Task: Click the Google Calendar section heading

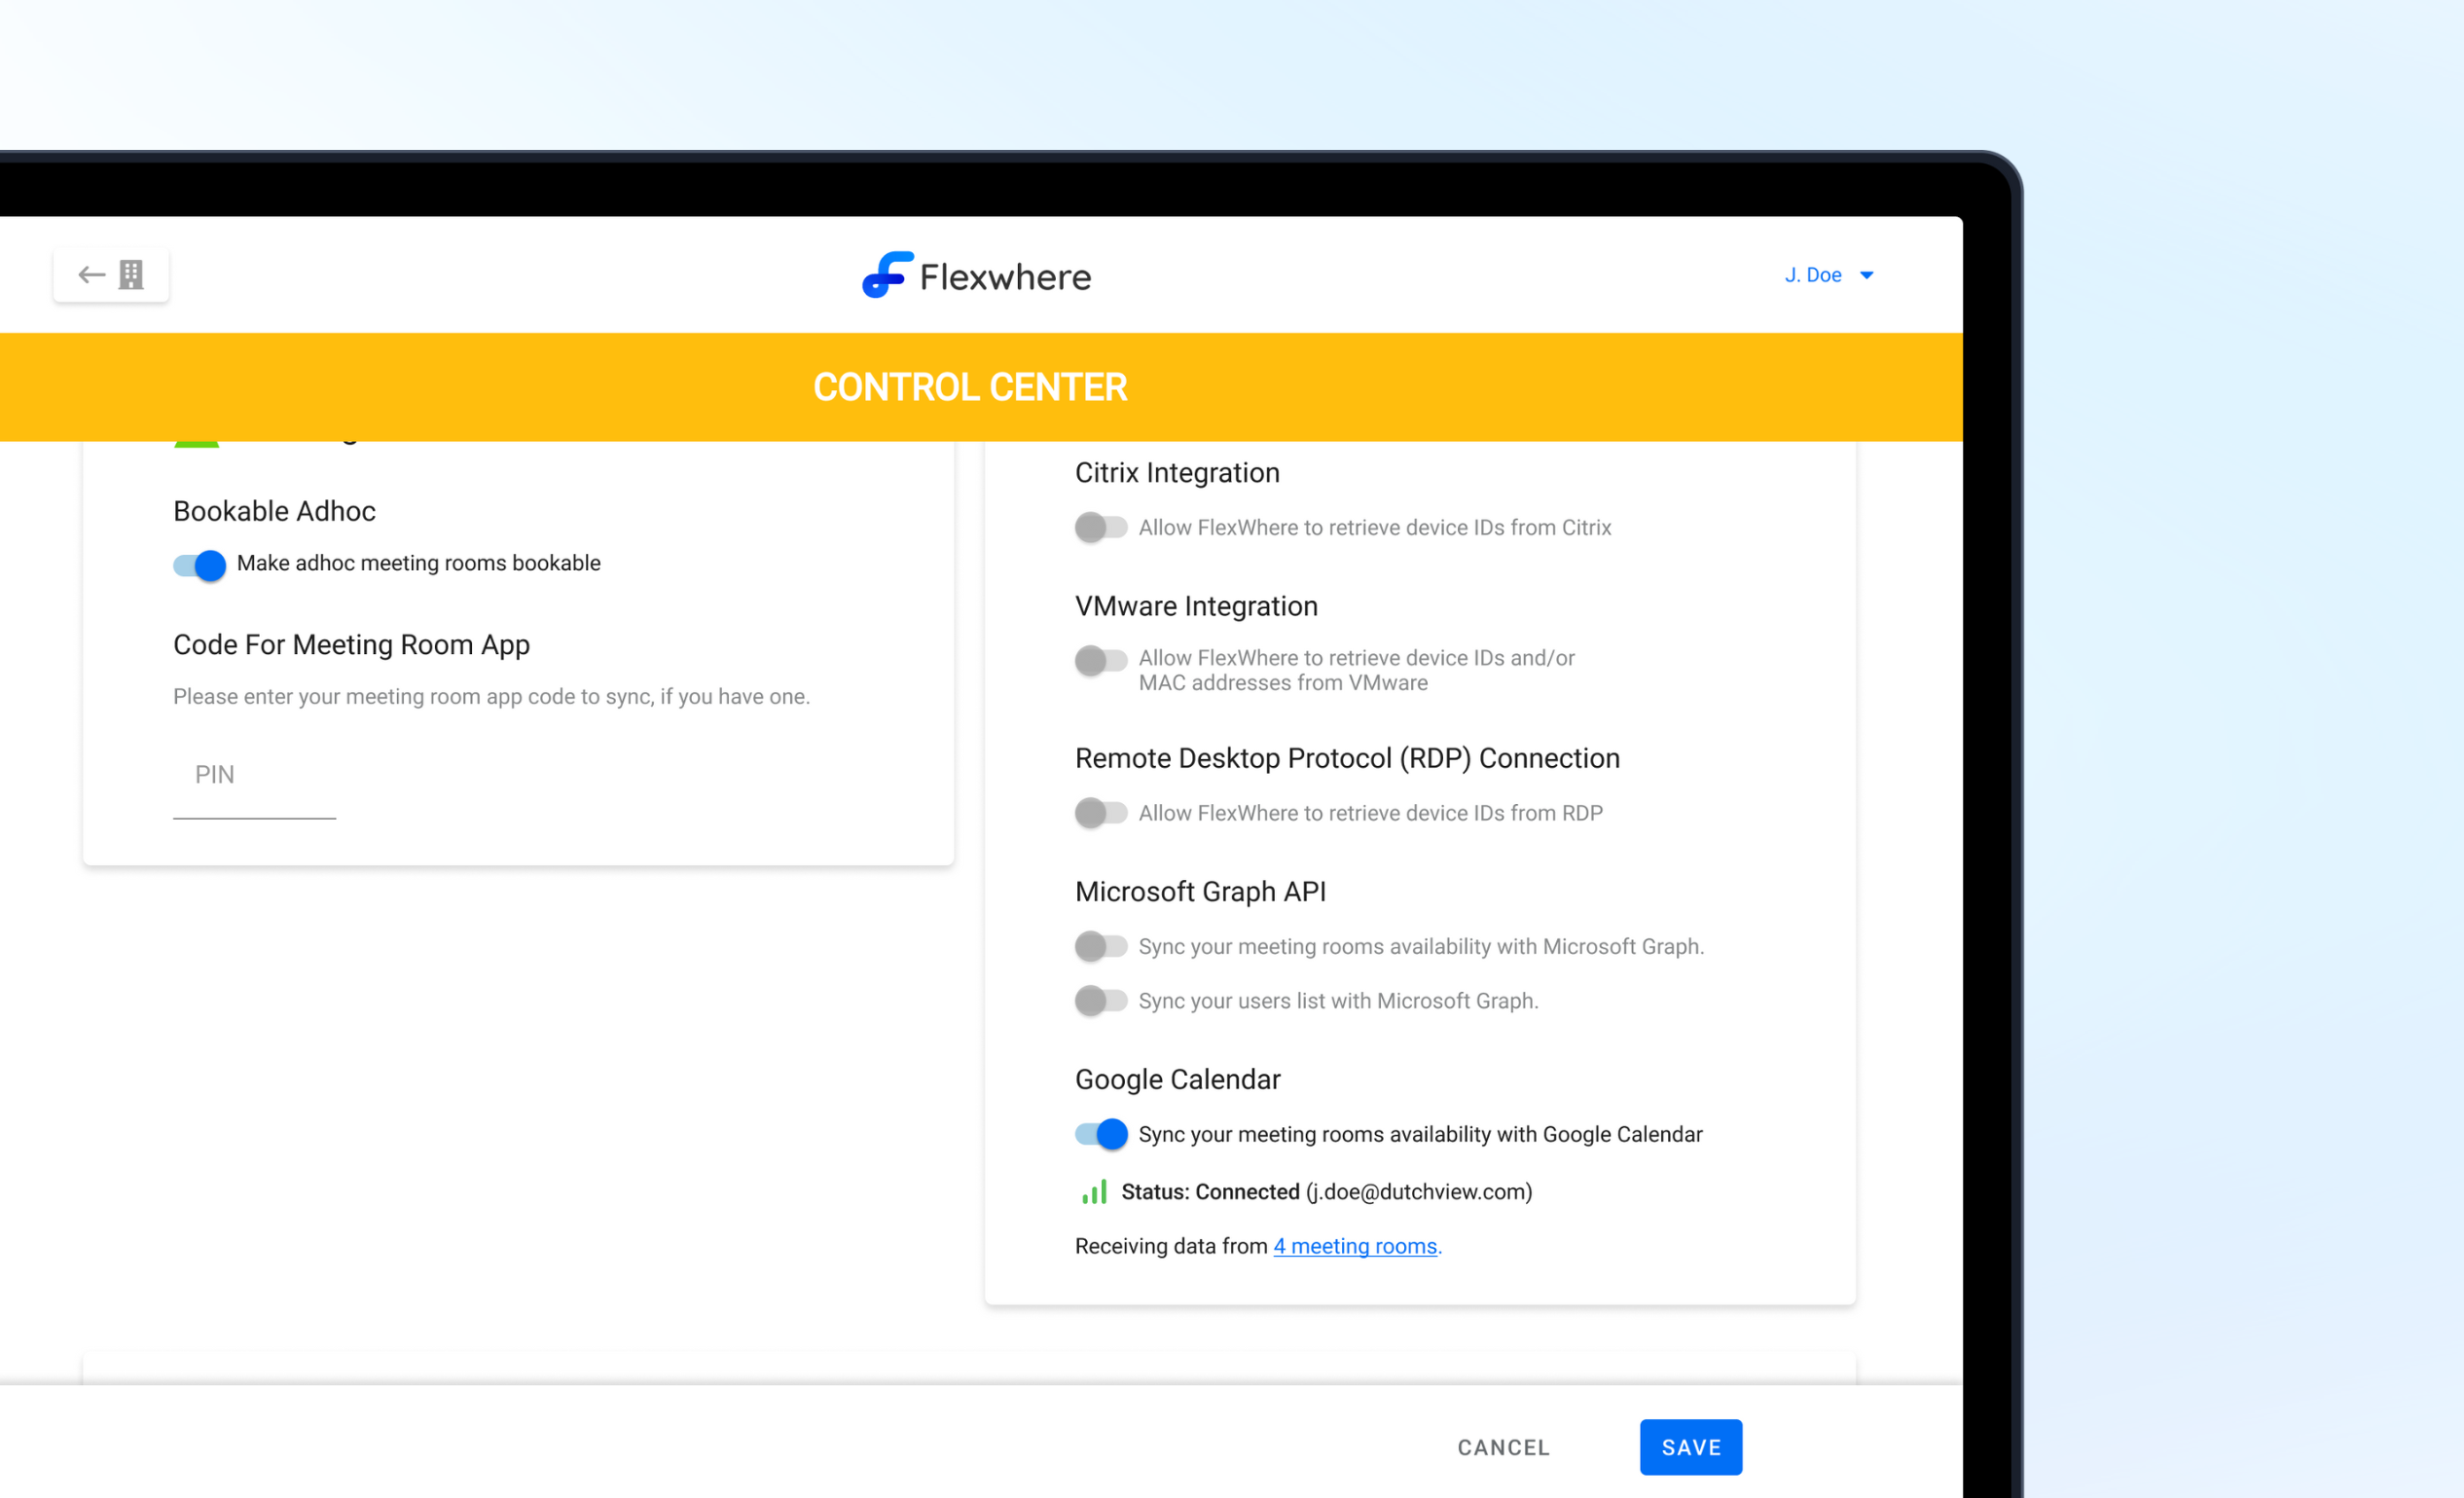Action: click(x=1177, y=1080)
